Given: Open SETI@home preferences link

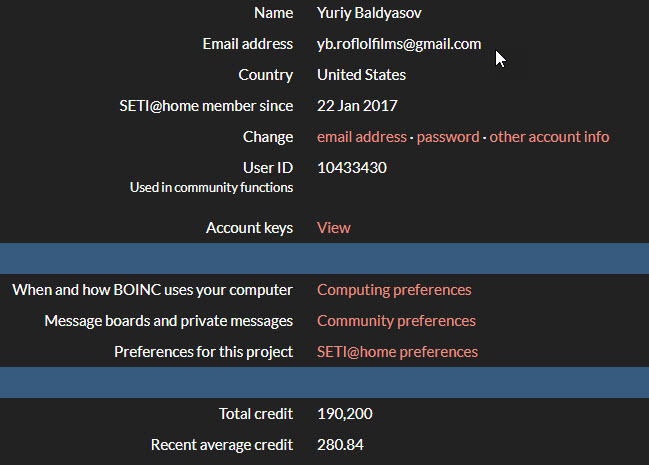Looking at the screenshot, I should pyautogui.click(x=397, y=352).
